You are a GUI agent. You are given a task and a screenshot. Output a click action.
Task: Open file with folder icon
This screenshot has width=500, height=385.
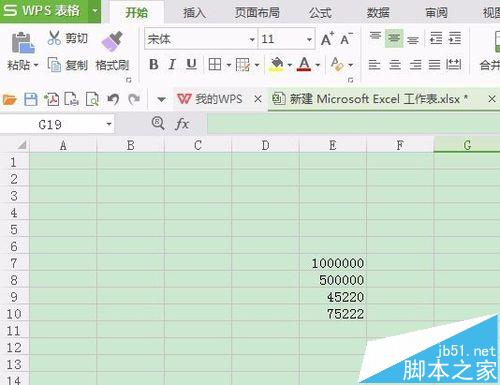(x=10, y=99)
